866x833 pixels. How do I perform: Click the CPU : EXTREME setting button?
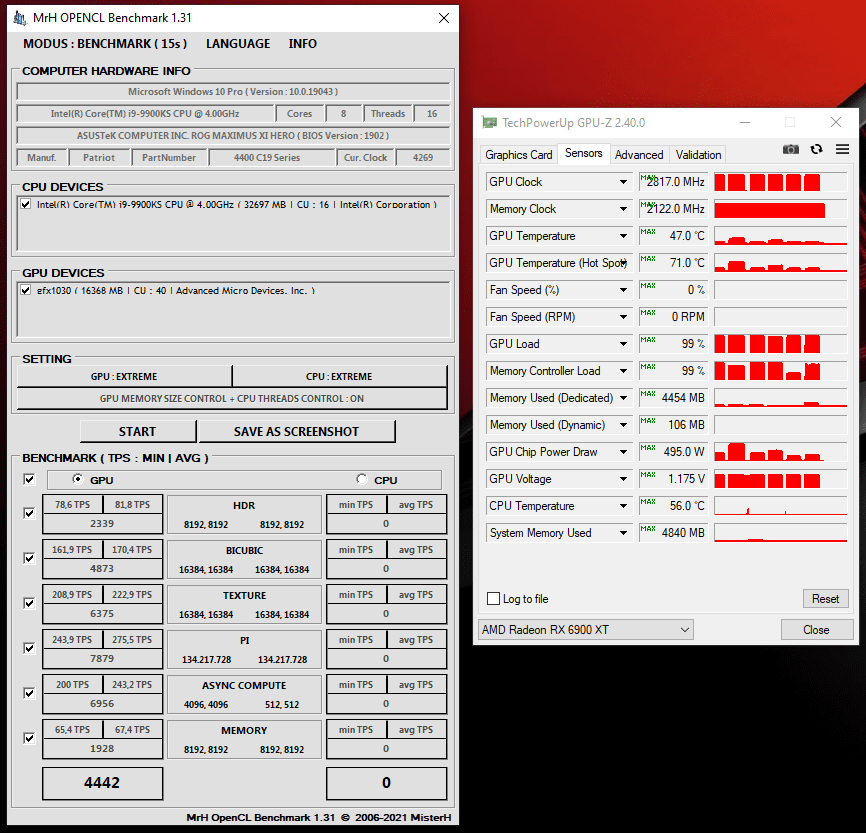click(339, 376)
